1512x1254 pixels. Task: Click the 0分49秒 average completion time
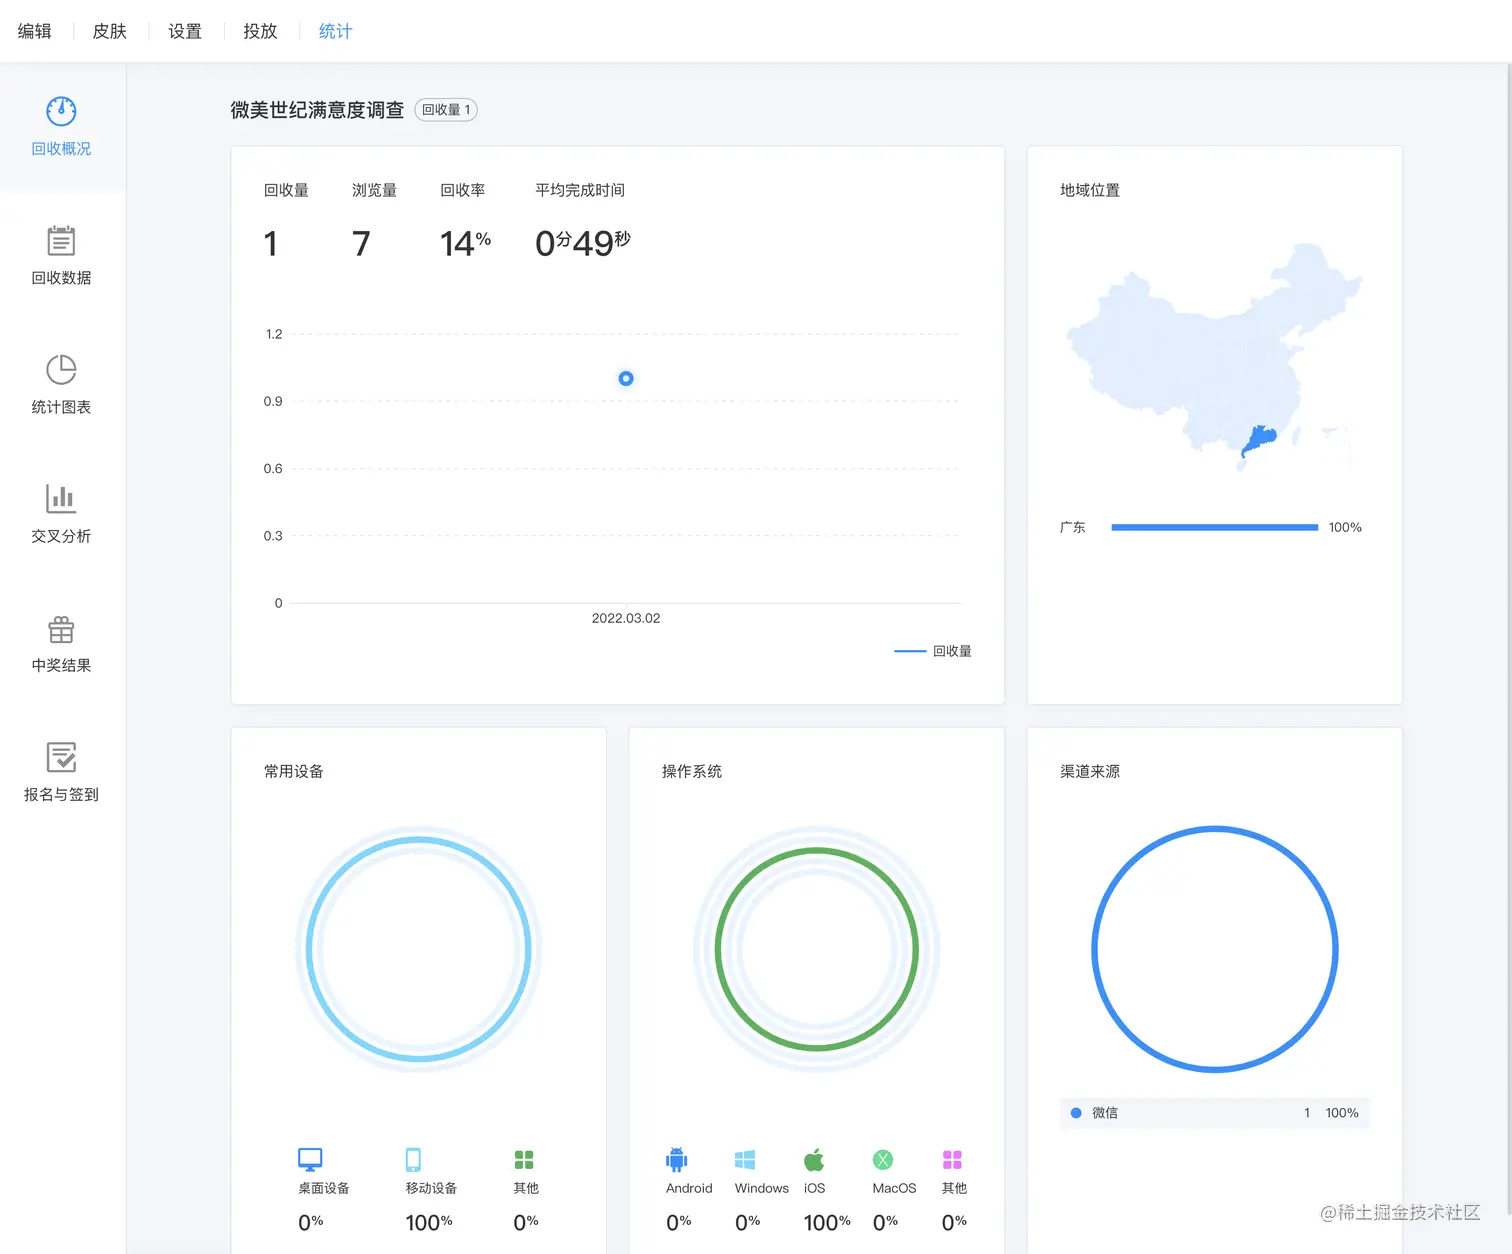583,243
